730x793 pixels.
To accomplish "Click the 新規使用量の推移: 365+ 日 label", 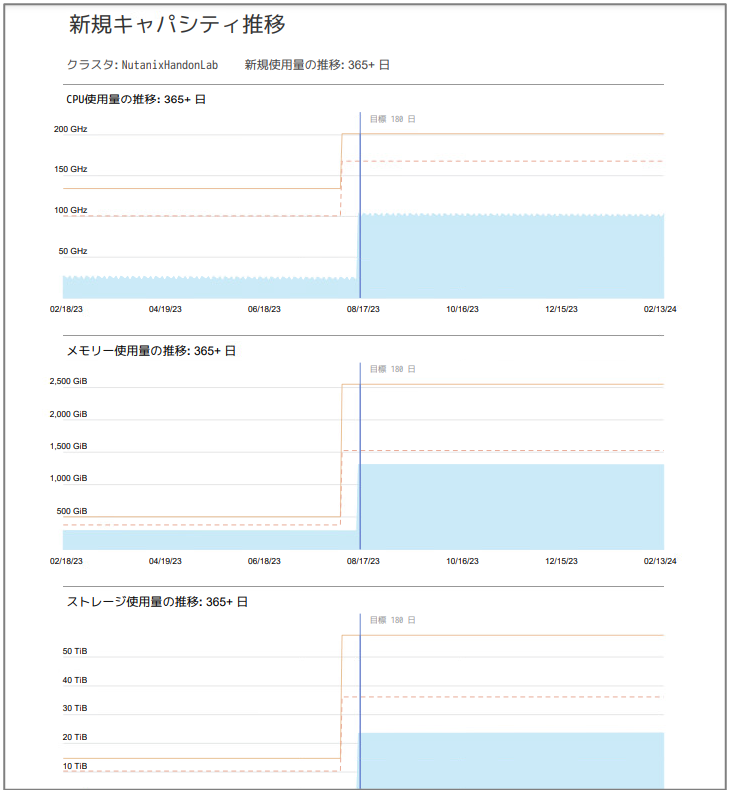I will 317,65.
